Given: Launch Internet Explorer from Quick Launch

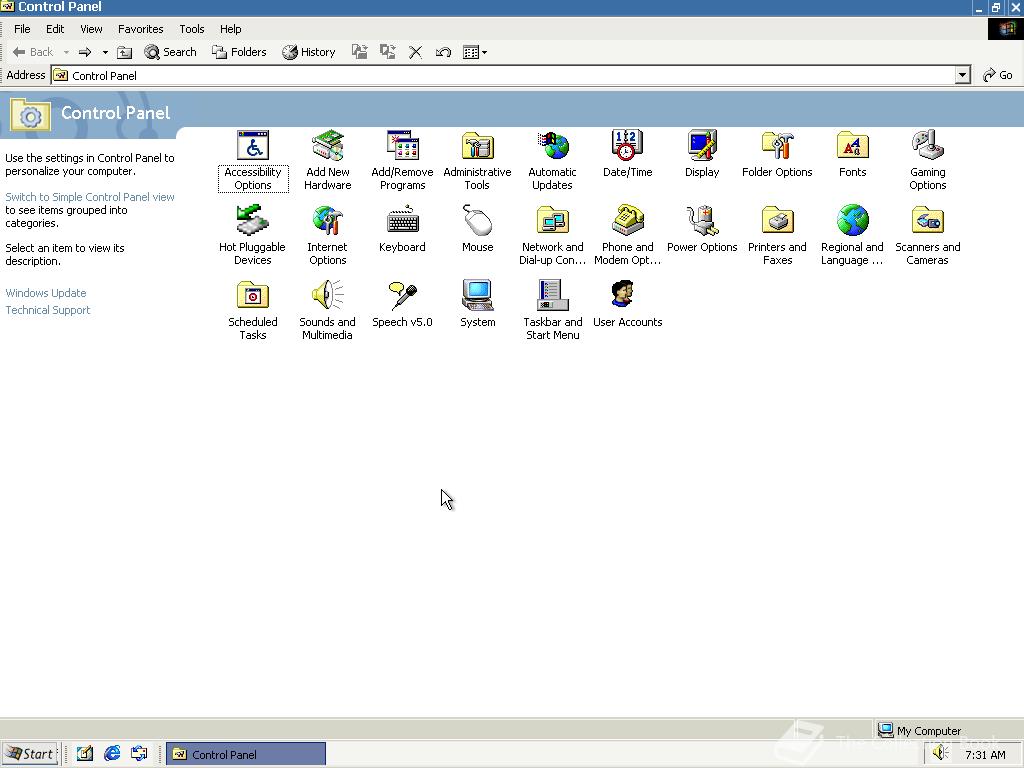Looking at the screenshot, I should (112, 754).
